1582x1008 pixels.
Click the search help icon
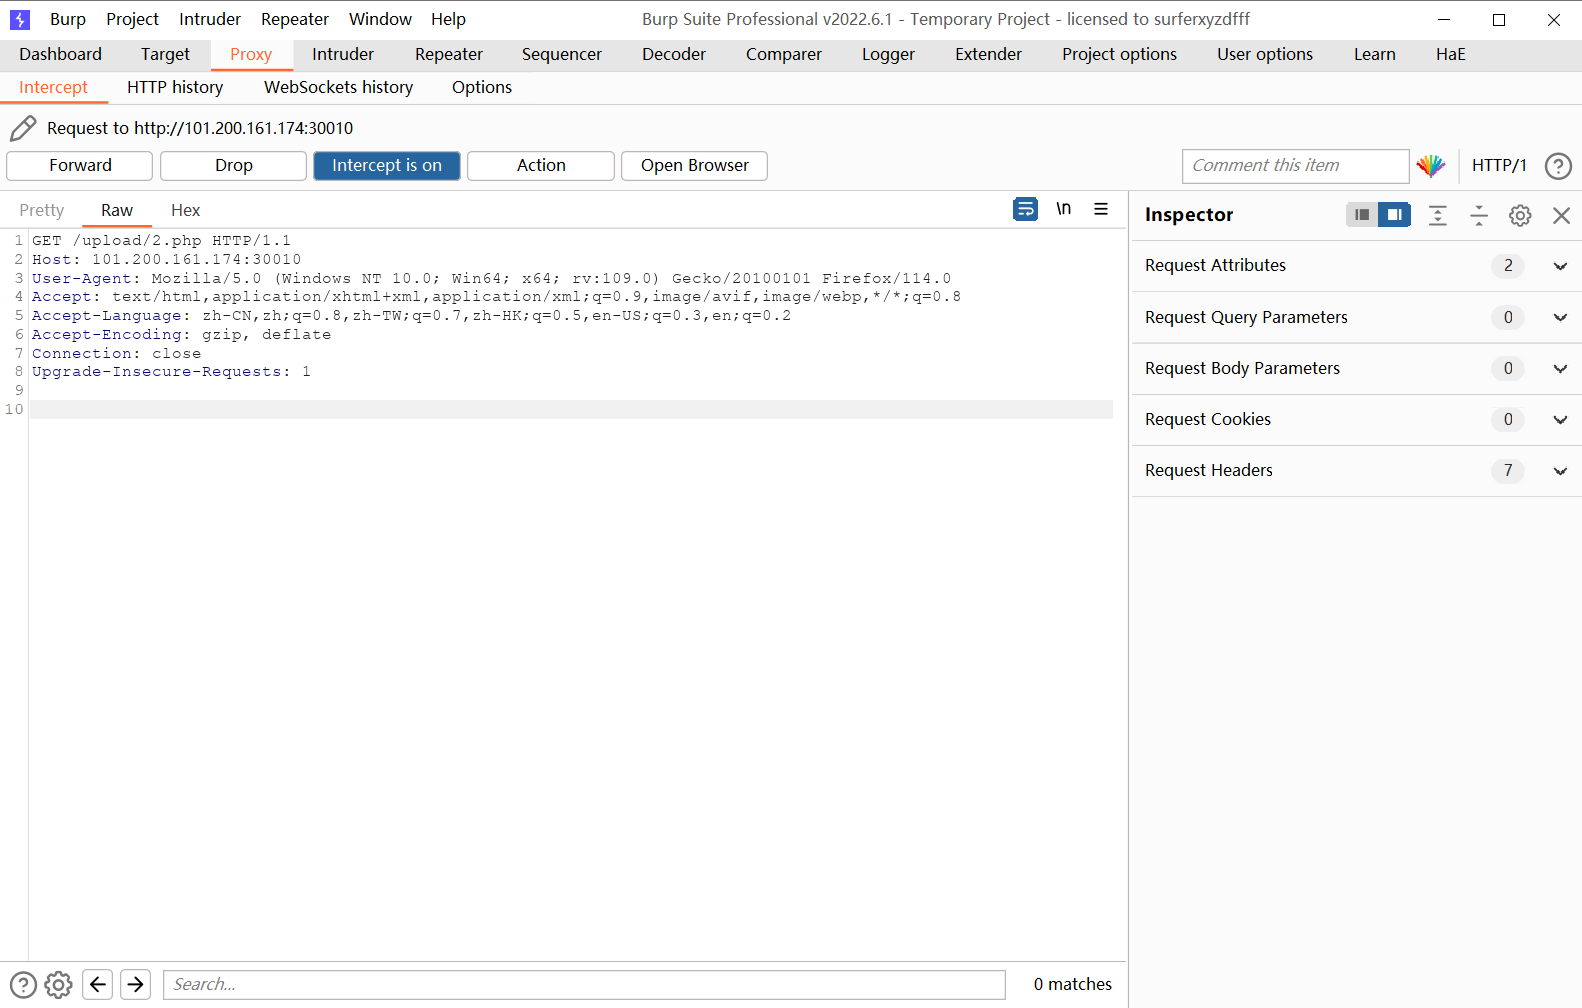23,985
